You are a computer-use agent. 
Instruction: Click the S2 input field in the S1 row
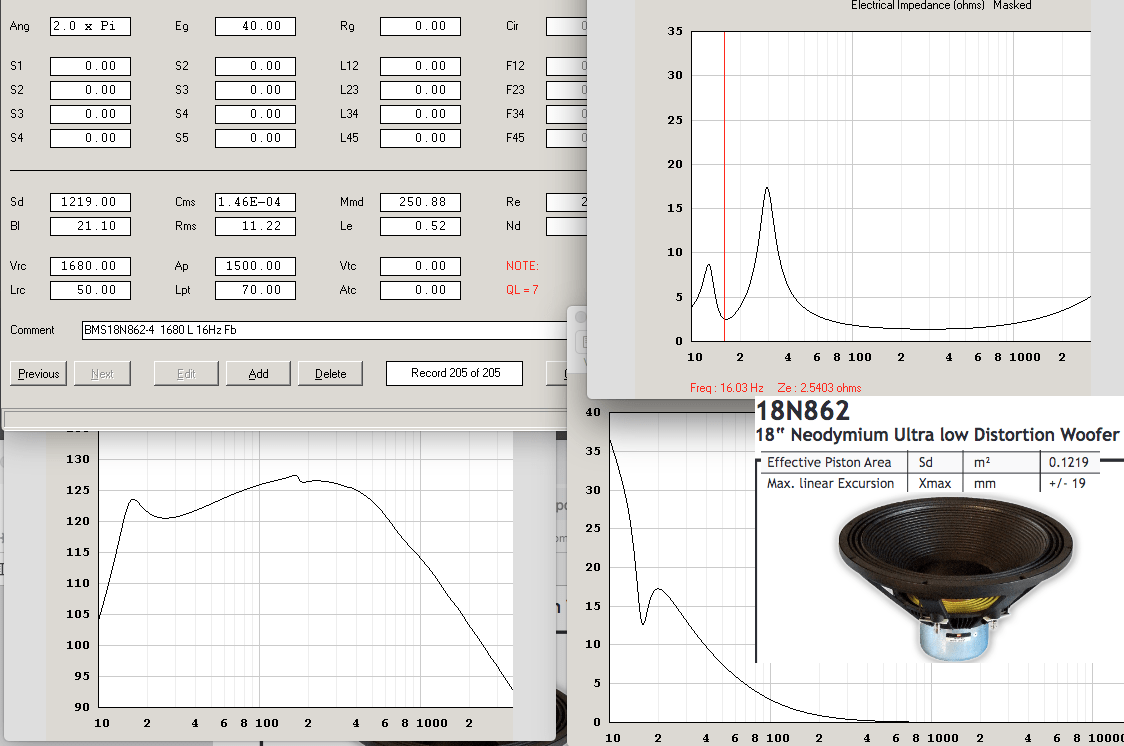[255, 67]
